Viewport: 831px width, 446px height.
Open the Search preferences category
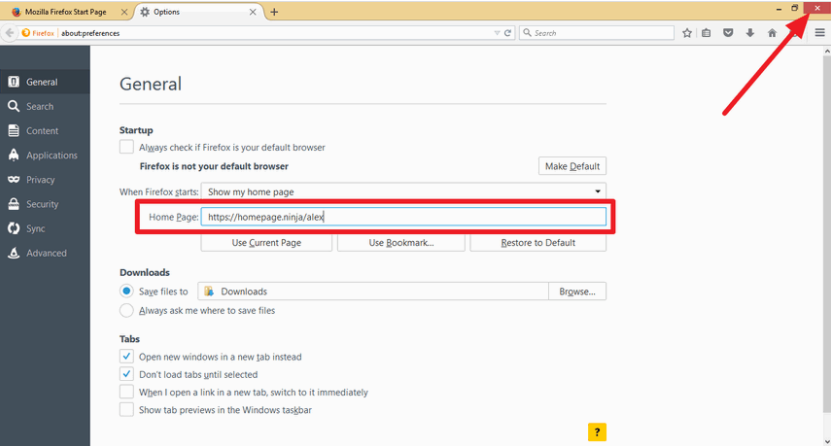tap(45, 106)
